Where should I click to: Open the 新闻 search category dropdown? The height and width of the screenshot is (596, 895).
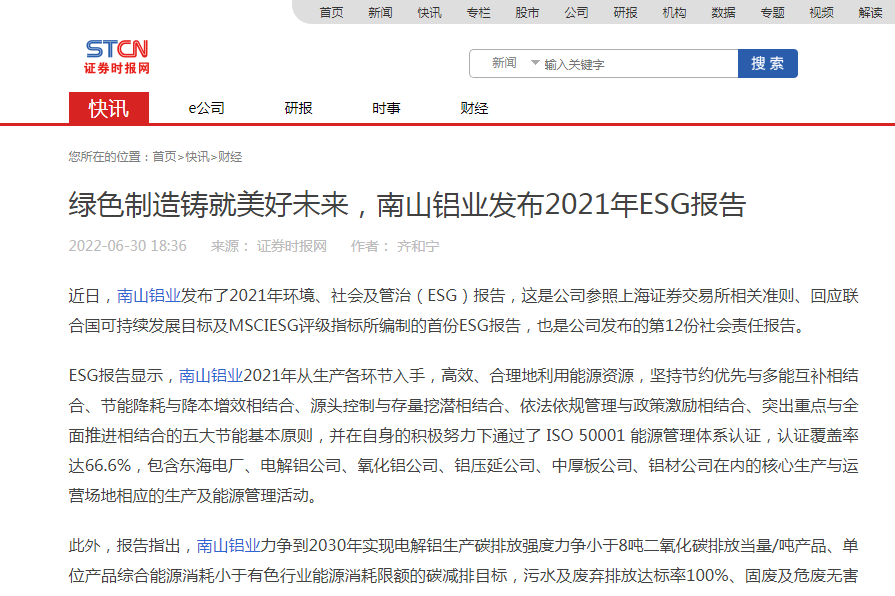click(514, 63)
